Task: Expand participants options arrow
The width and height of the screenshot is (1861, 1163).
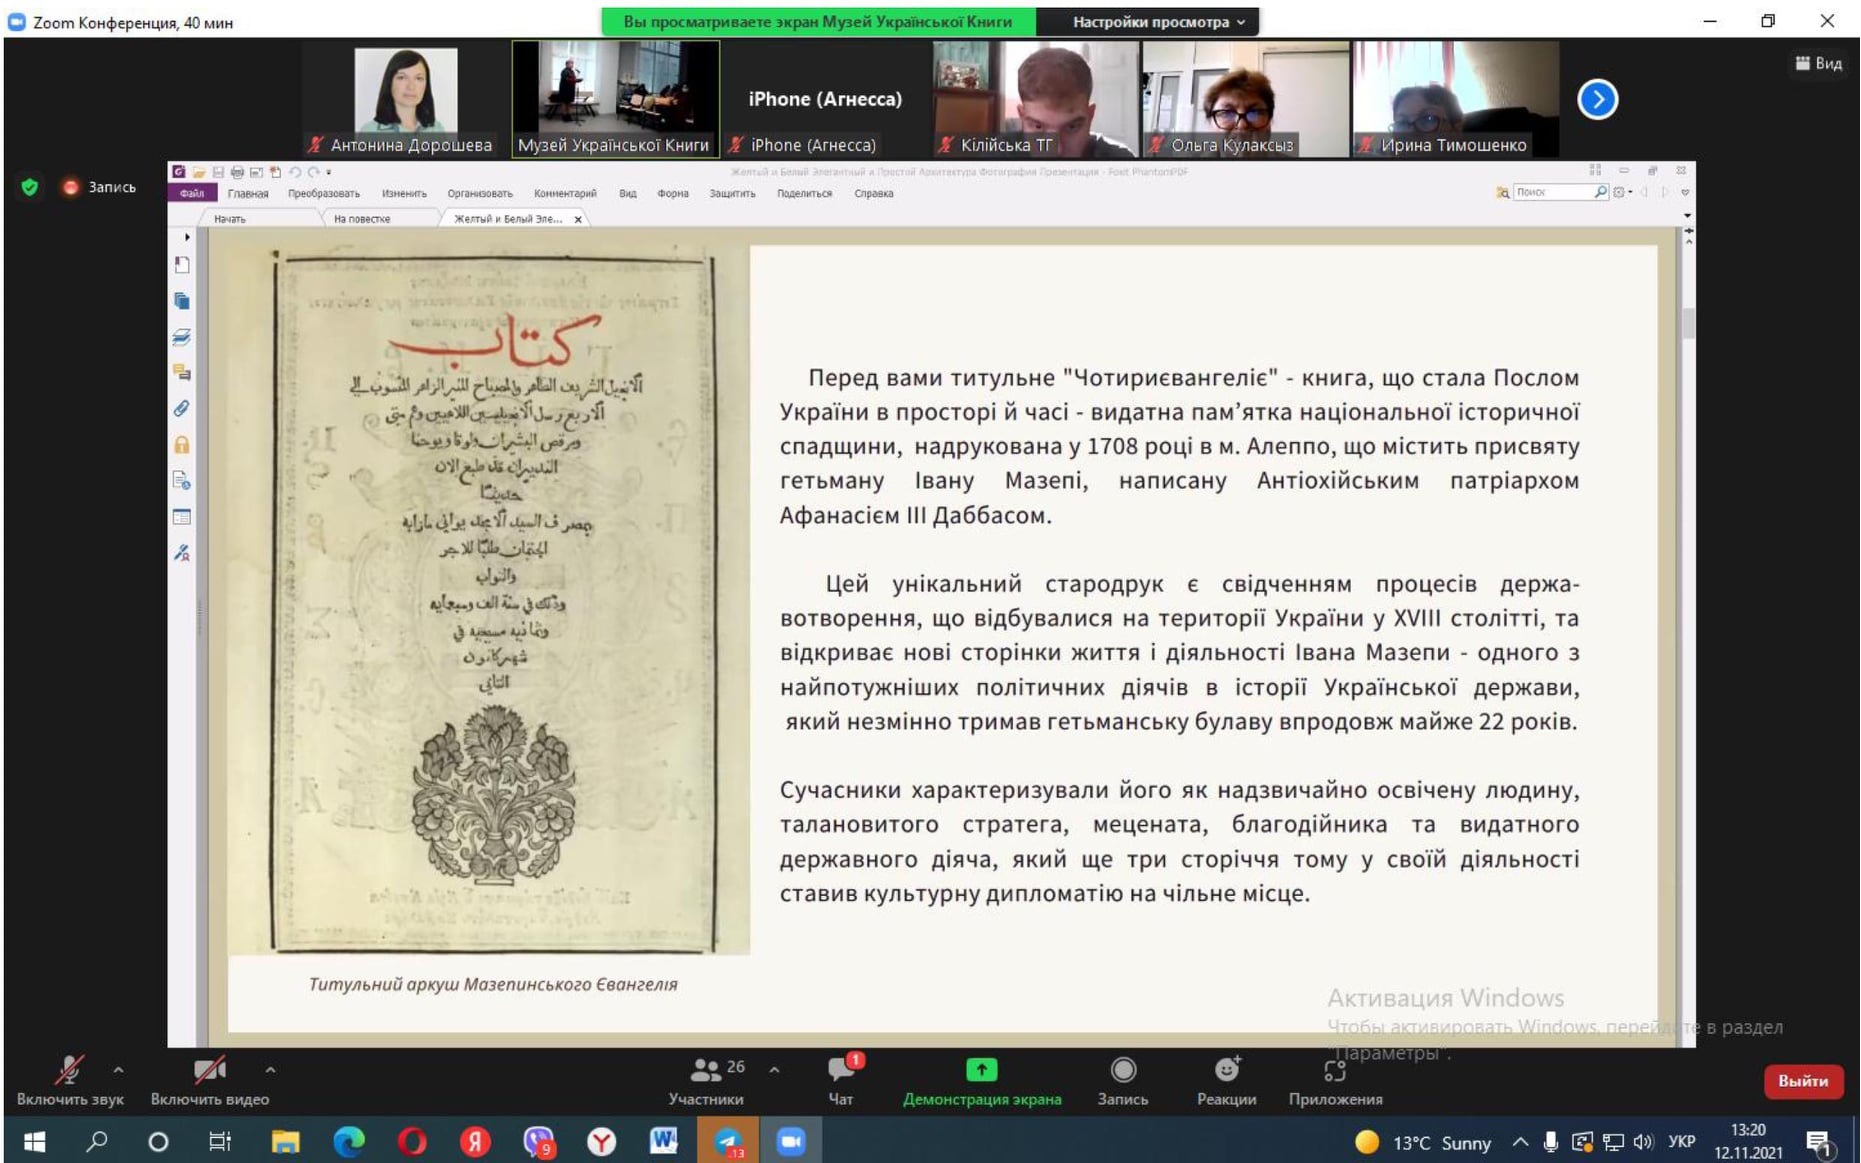Action: pos(774,1070)
